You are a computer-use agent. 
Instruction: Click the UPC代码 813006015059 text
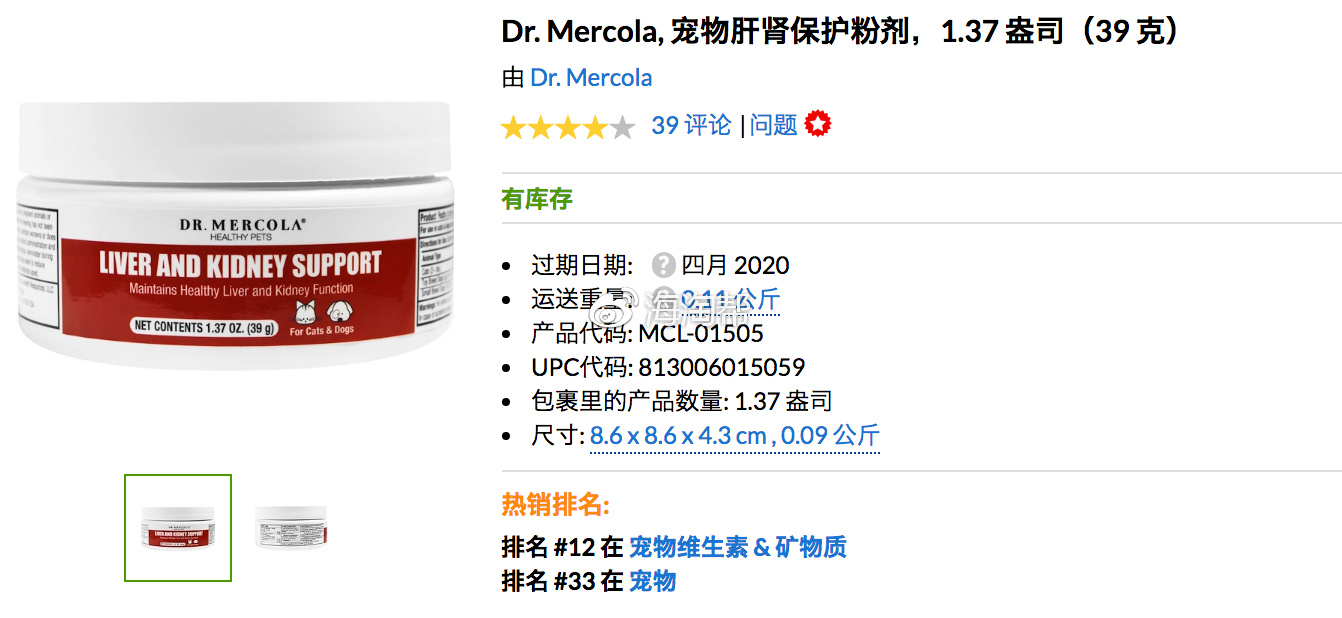pyautogui.click(x=668, y=368)
